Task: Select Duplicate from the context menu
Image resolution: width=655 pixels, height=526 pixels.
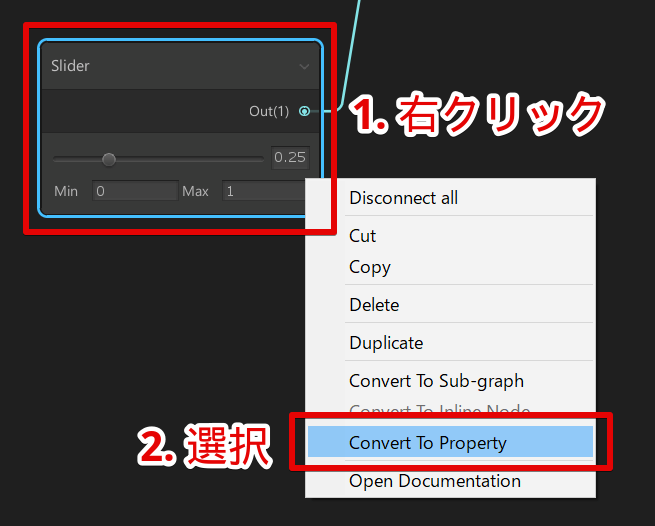Action: [x=450, y=343]
